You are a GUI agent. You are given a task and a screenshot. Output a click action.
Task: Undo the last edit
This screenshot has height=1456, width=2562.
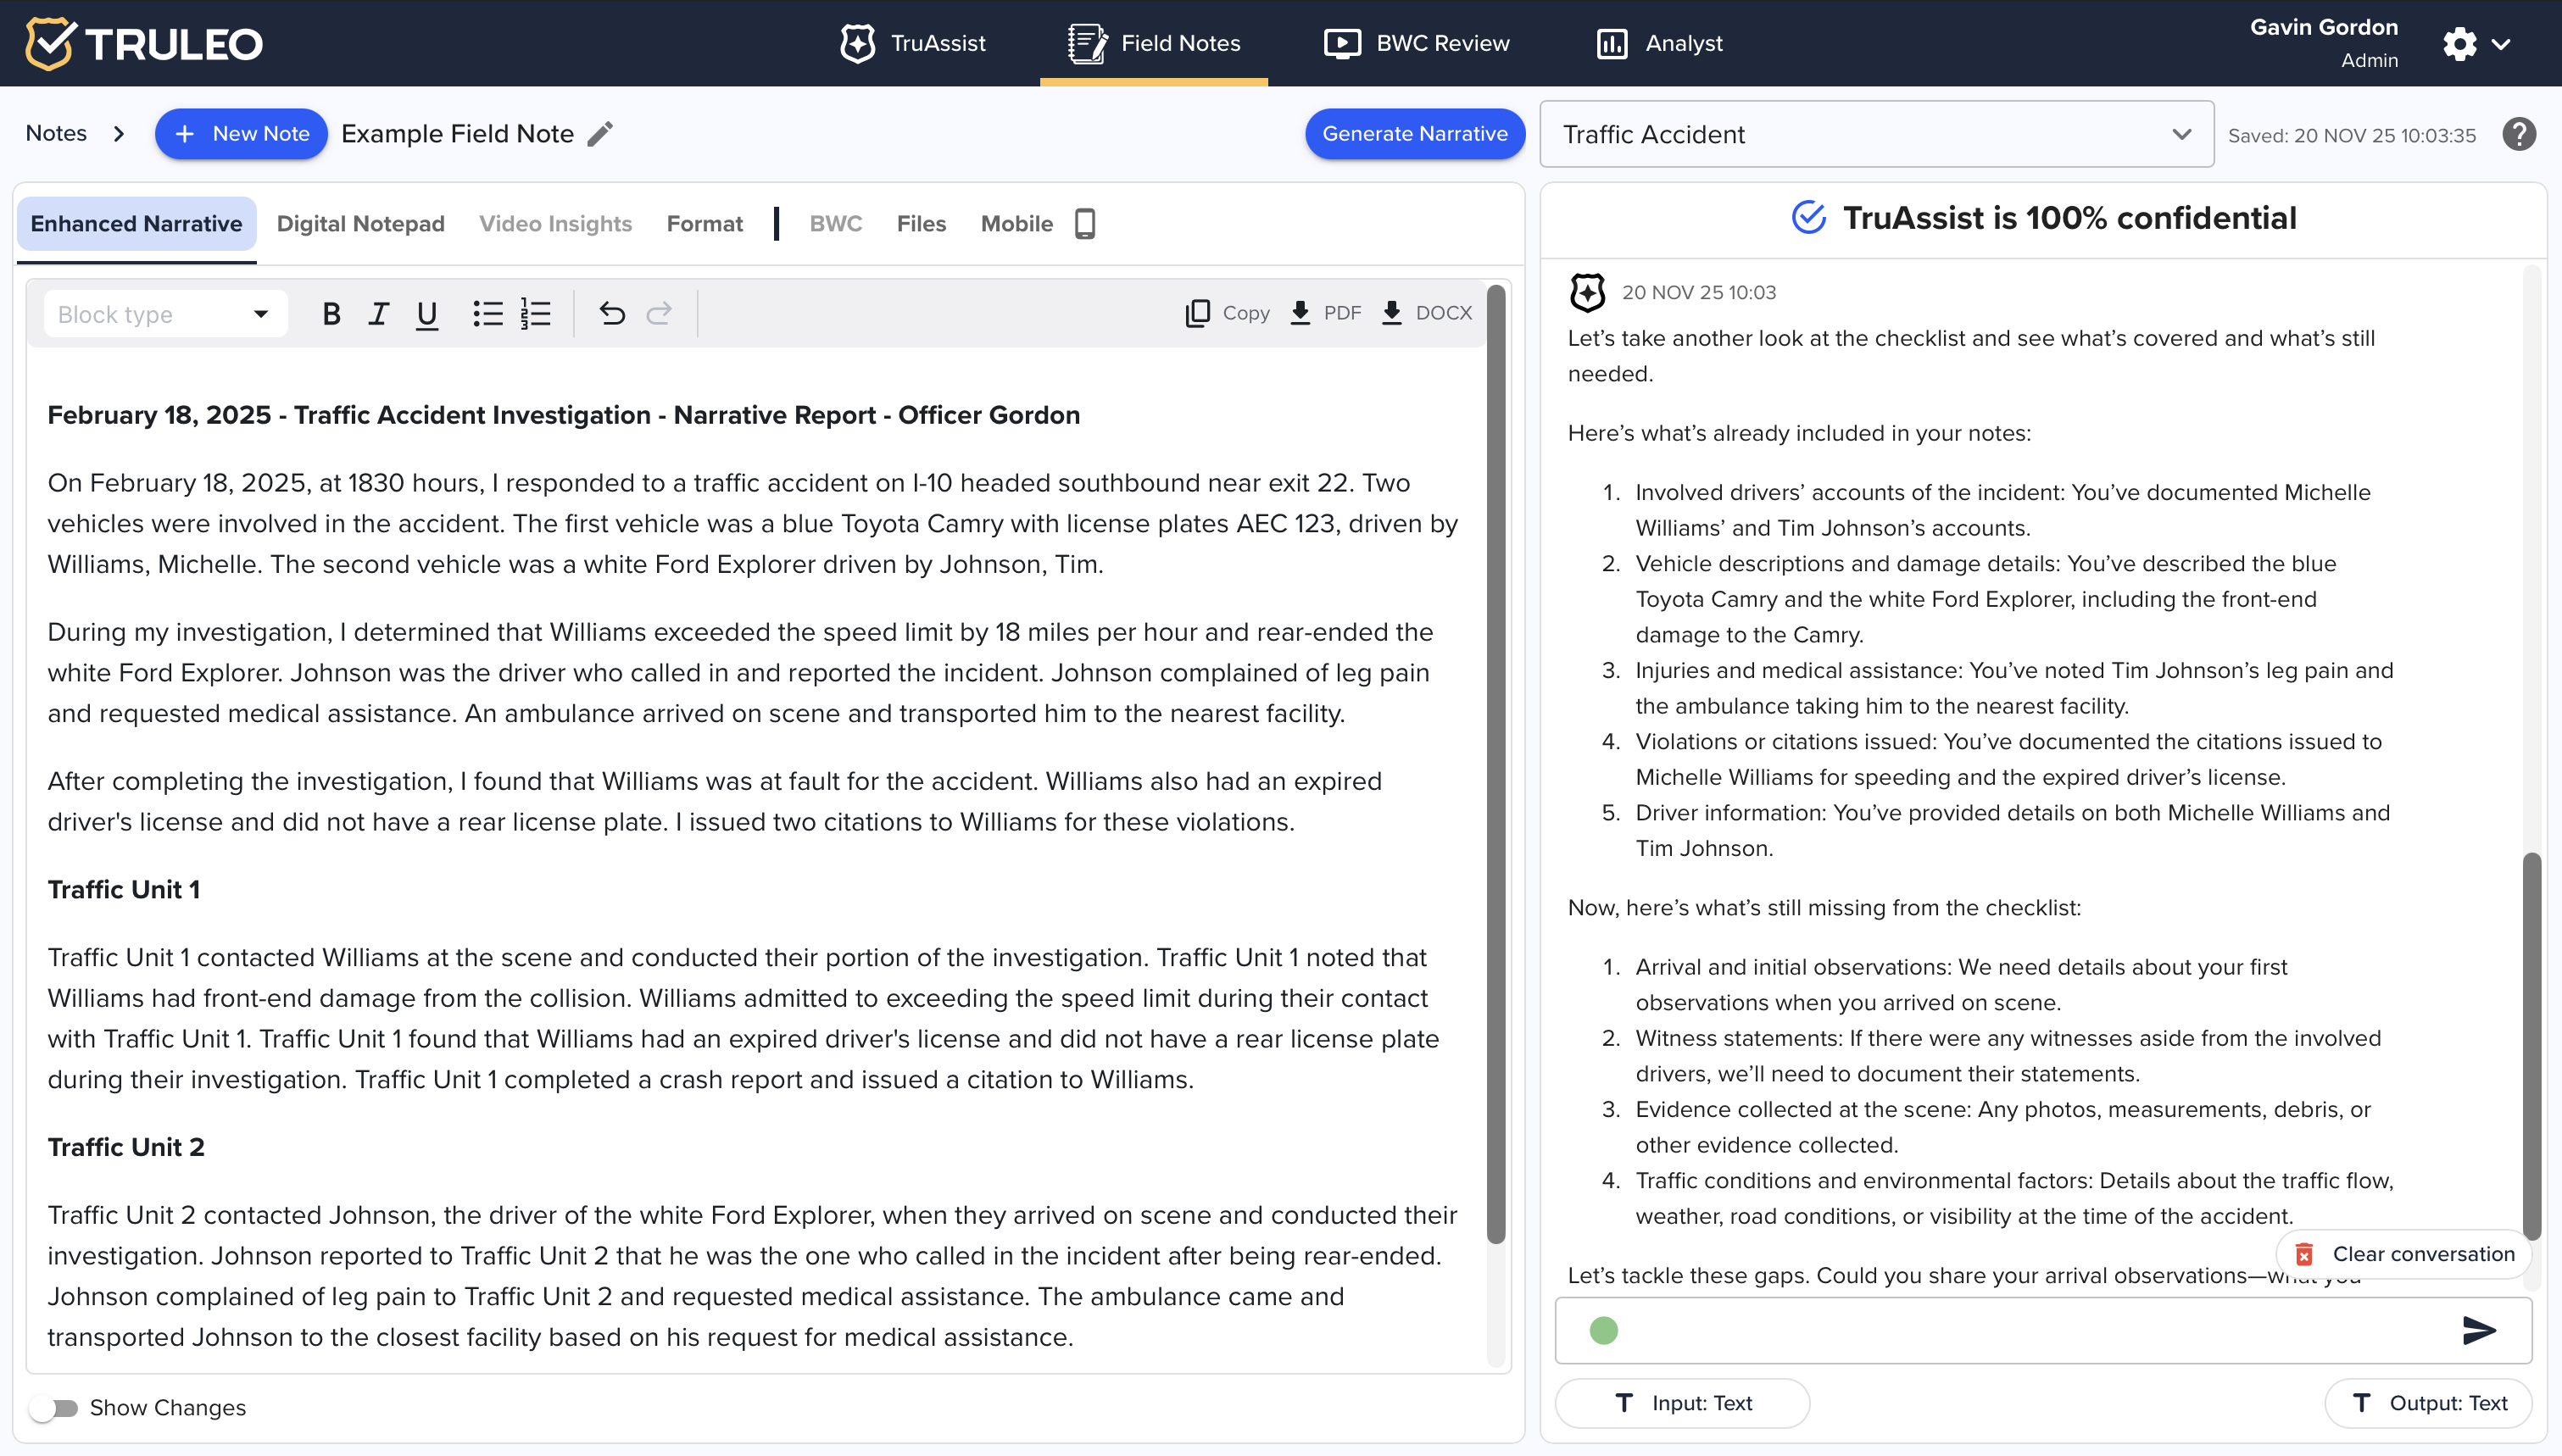pos(611,314)
